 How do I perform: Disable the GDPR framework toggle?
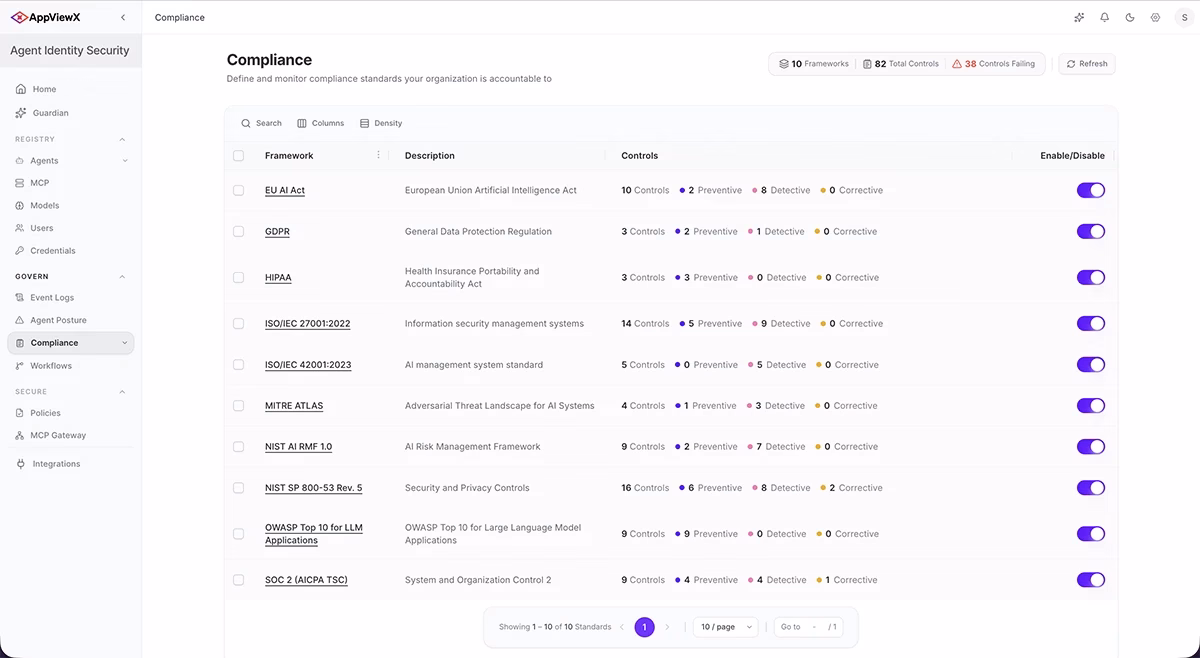click(x=1091, y=231)
